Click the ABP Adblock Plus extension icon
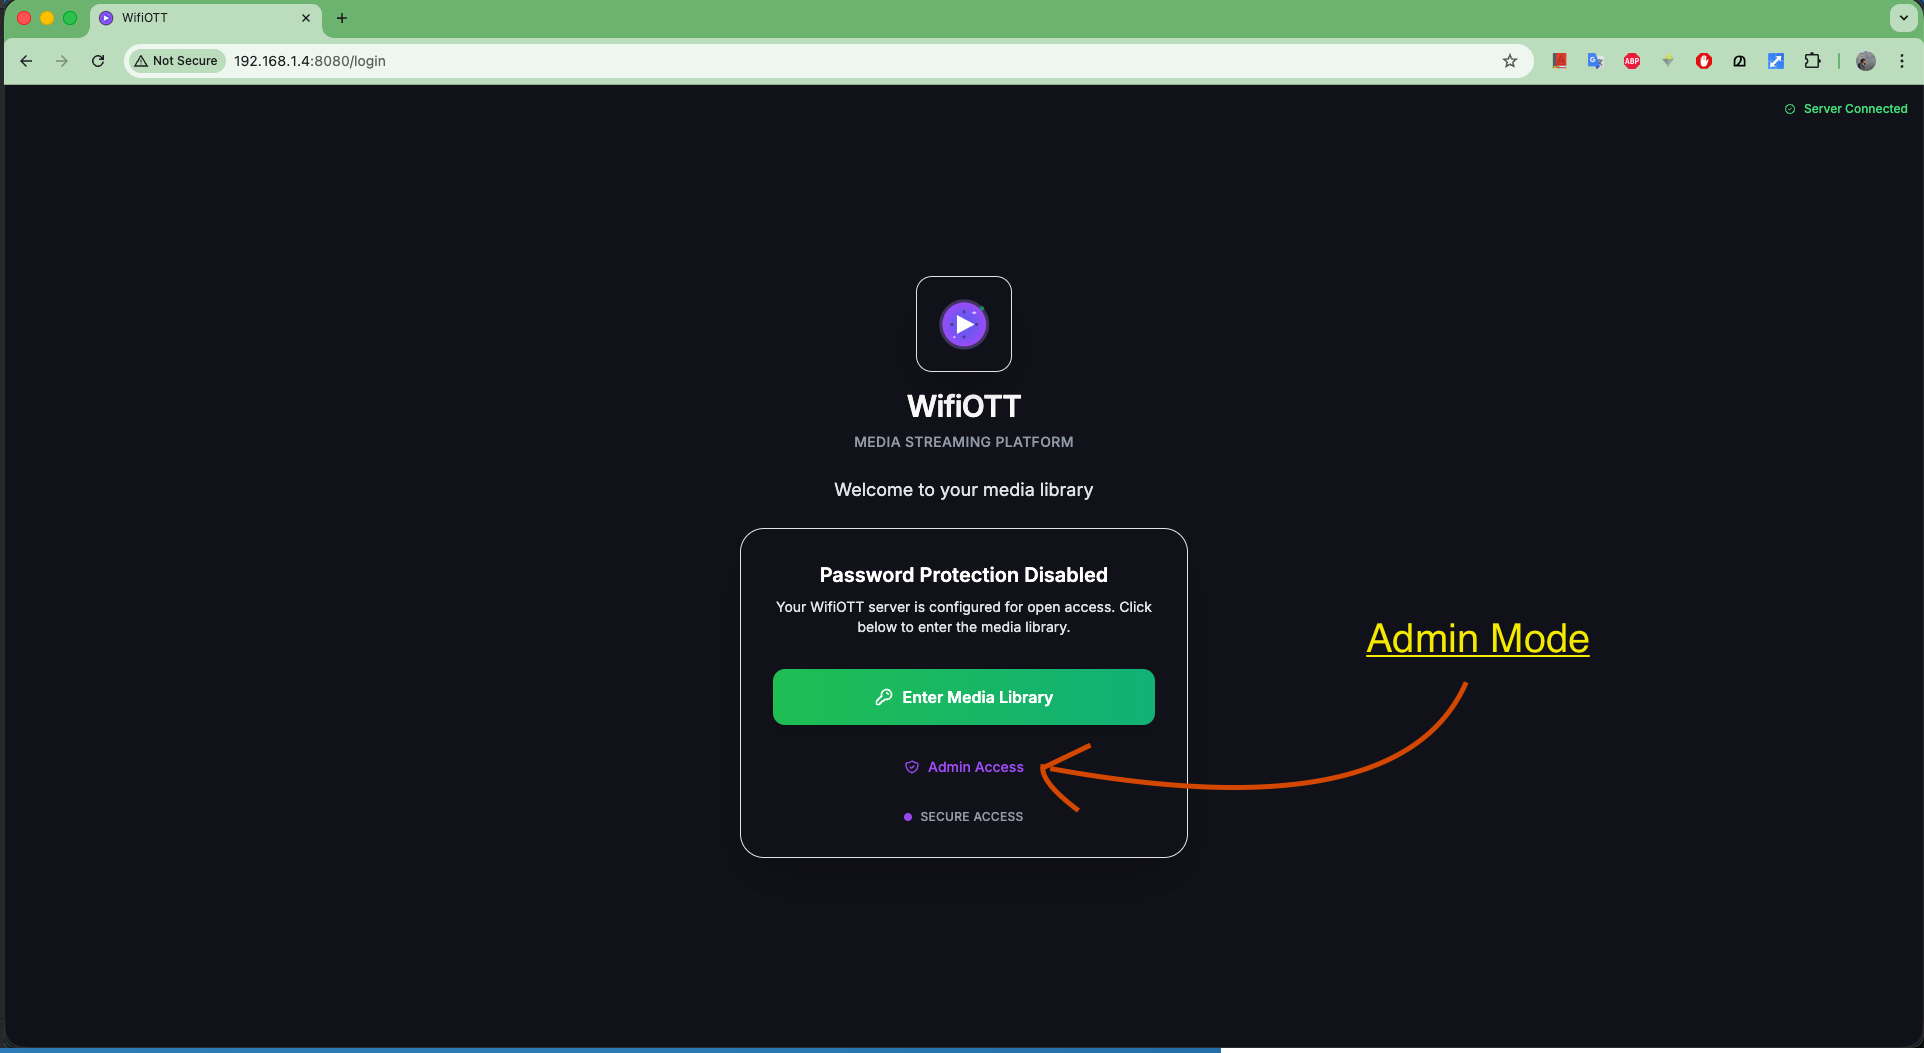The height and width of the screenshot is (1053, 1924). (1632, 61)
